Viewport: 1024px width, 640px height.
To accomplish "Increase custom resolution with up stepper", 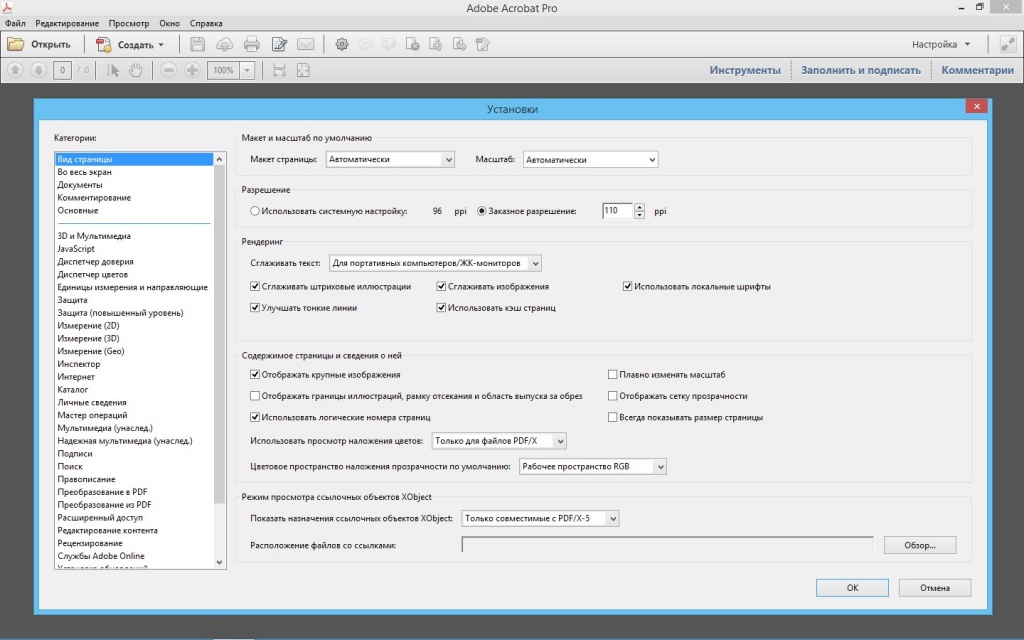I will pos(639,207).
